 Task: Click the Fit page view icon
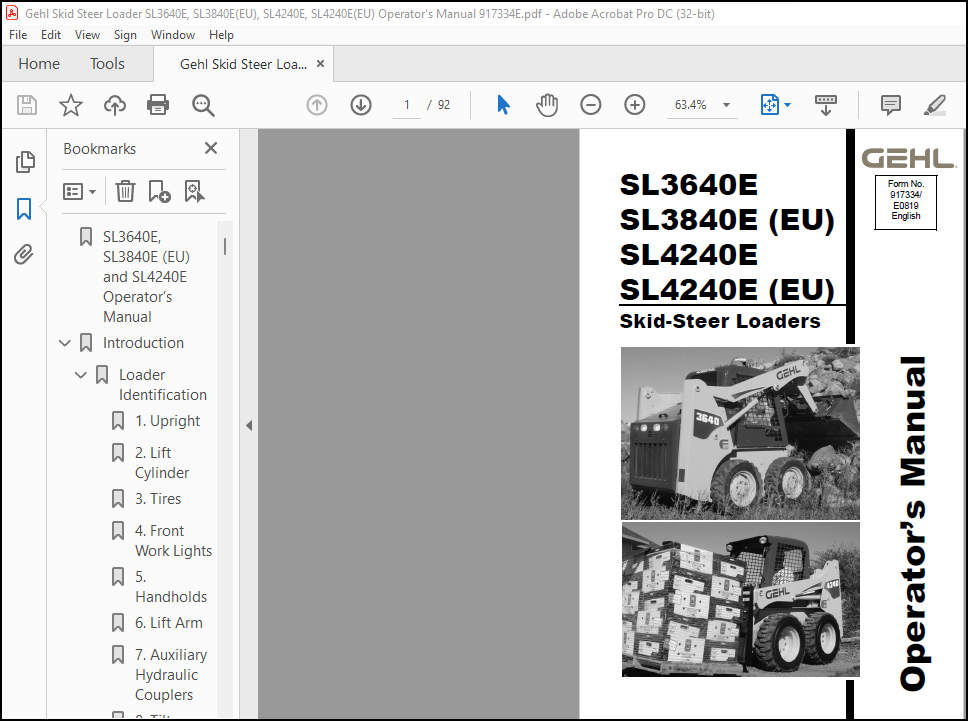coord(769,105)
